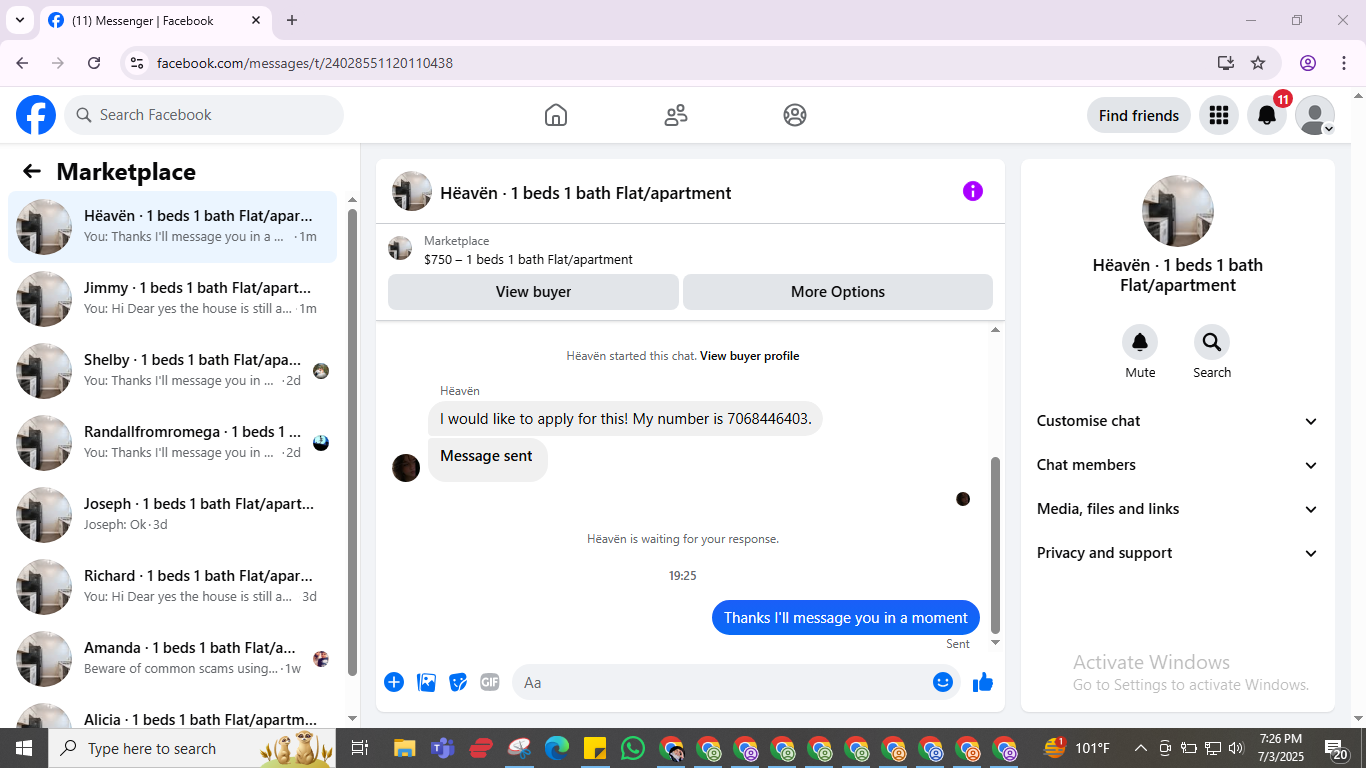
Task: Click the large listing photo in details panel
Action: [1178, 211]
